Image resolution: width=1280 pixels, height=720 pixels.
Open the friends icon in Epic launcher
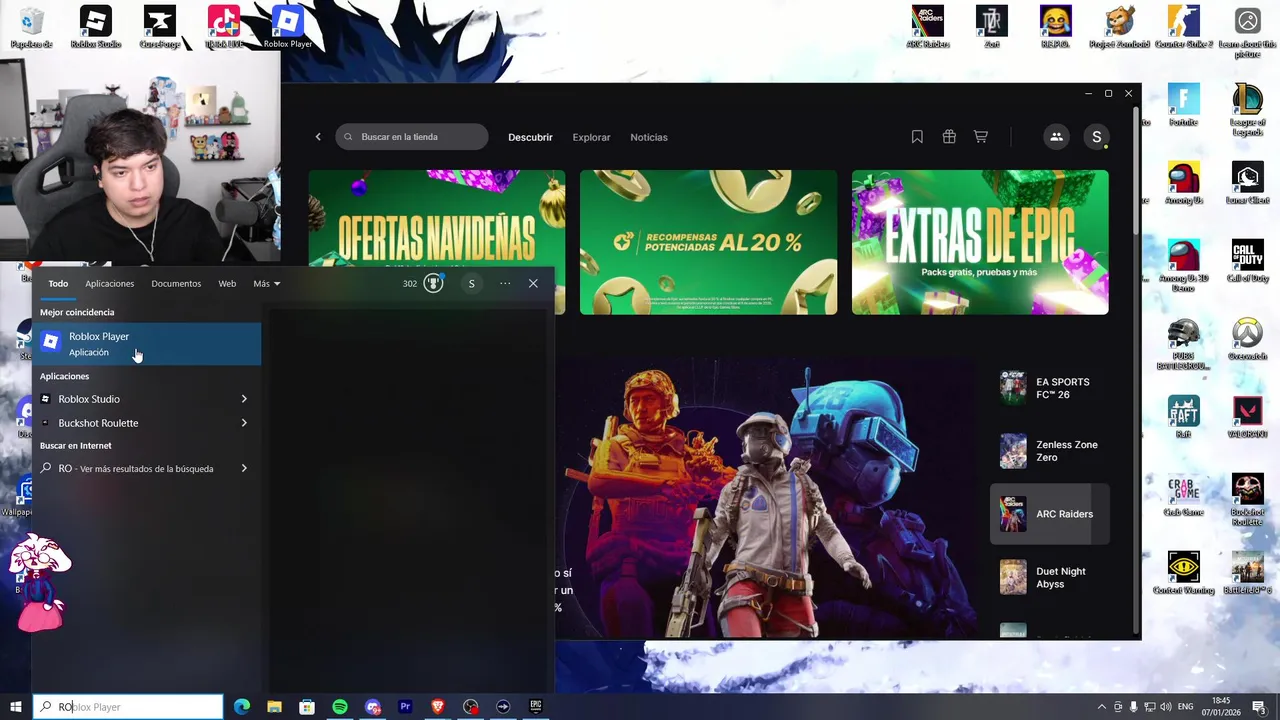tap(1056, 137)
